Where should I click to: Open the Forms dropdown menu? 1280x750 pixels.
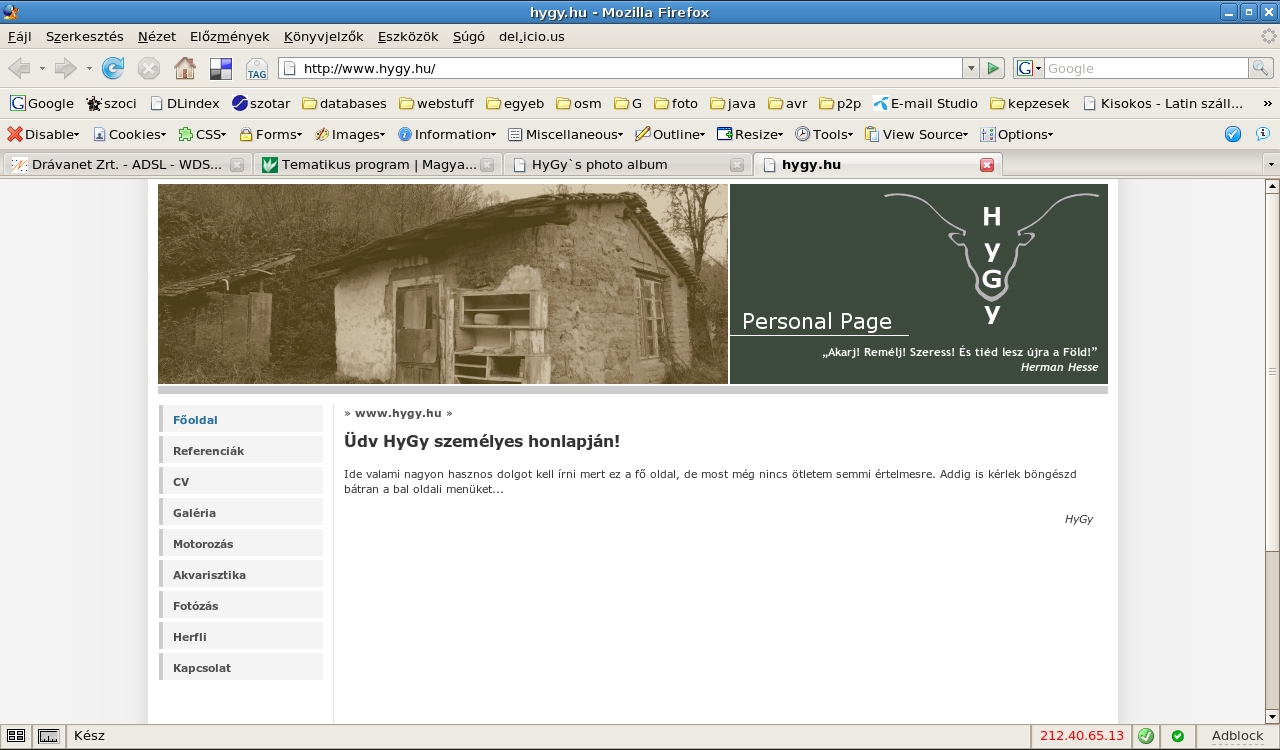click(x=270, y=134)
